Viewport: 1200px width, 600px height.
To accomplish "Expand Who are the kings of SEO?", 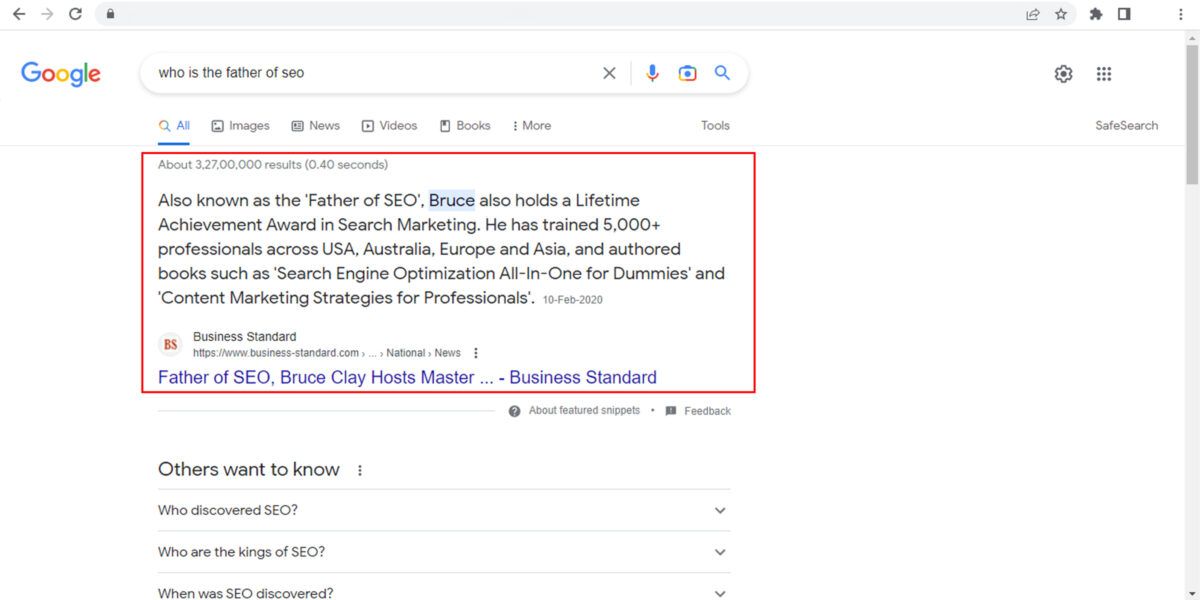I will (x=719, y=552).
